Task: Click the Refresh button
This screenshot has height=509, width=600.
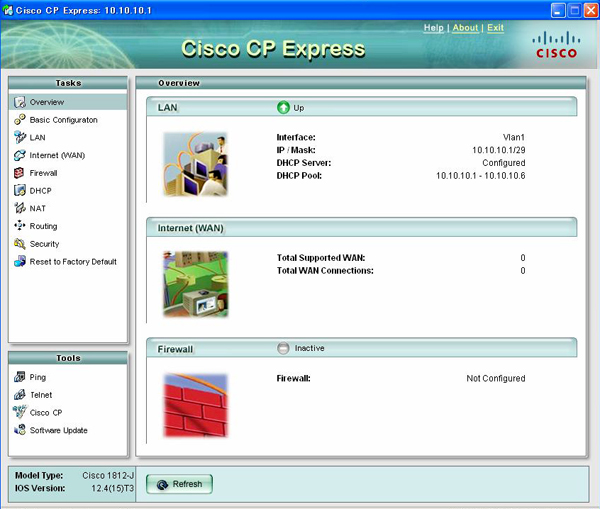Action: click(x=179, y=484)
